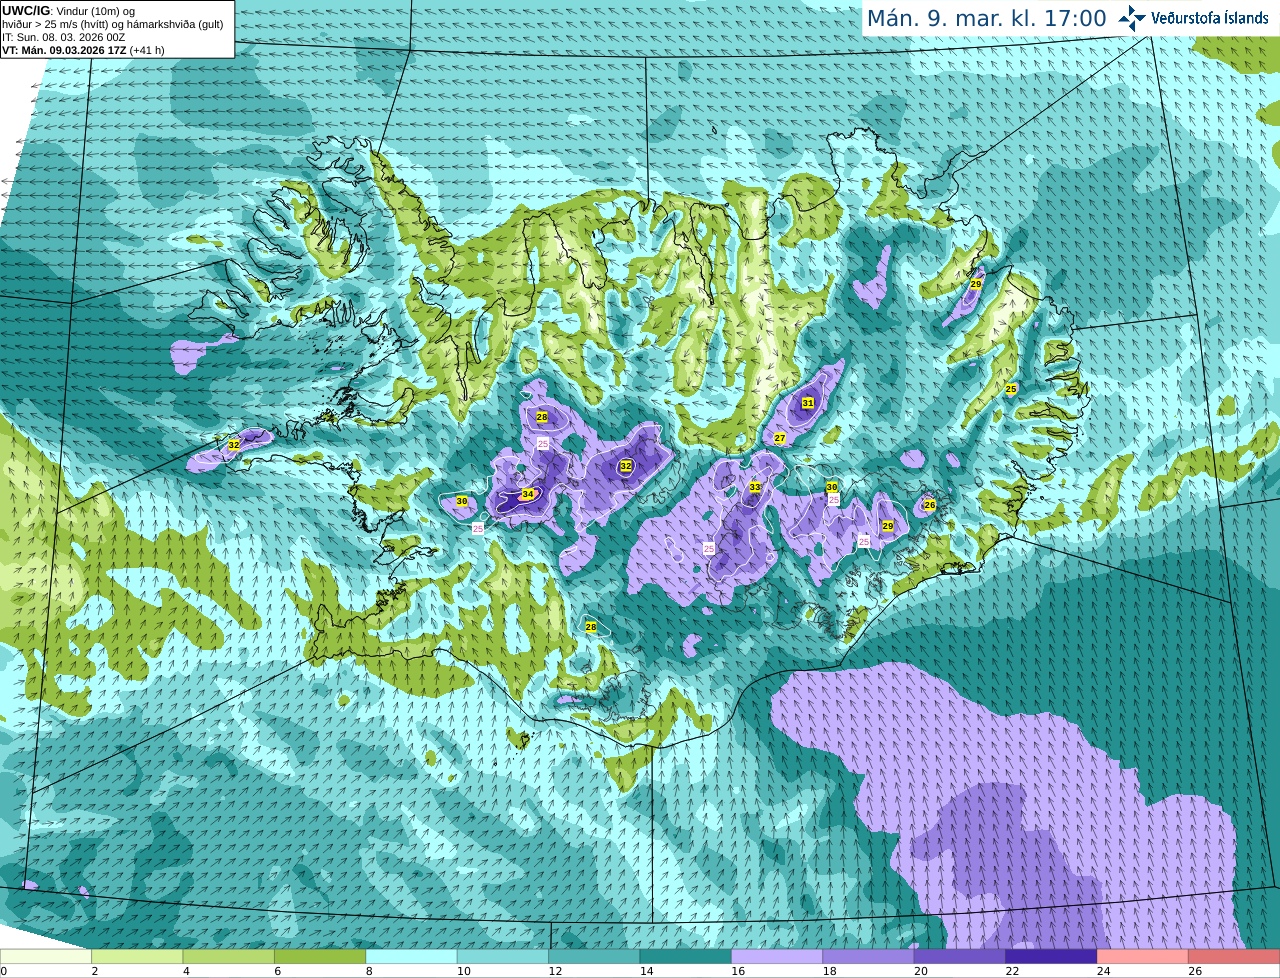
Task: Click the 'Mán. 9. mar. kl. 17:00' date header
Action: coord(986,18)
